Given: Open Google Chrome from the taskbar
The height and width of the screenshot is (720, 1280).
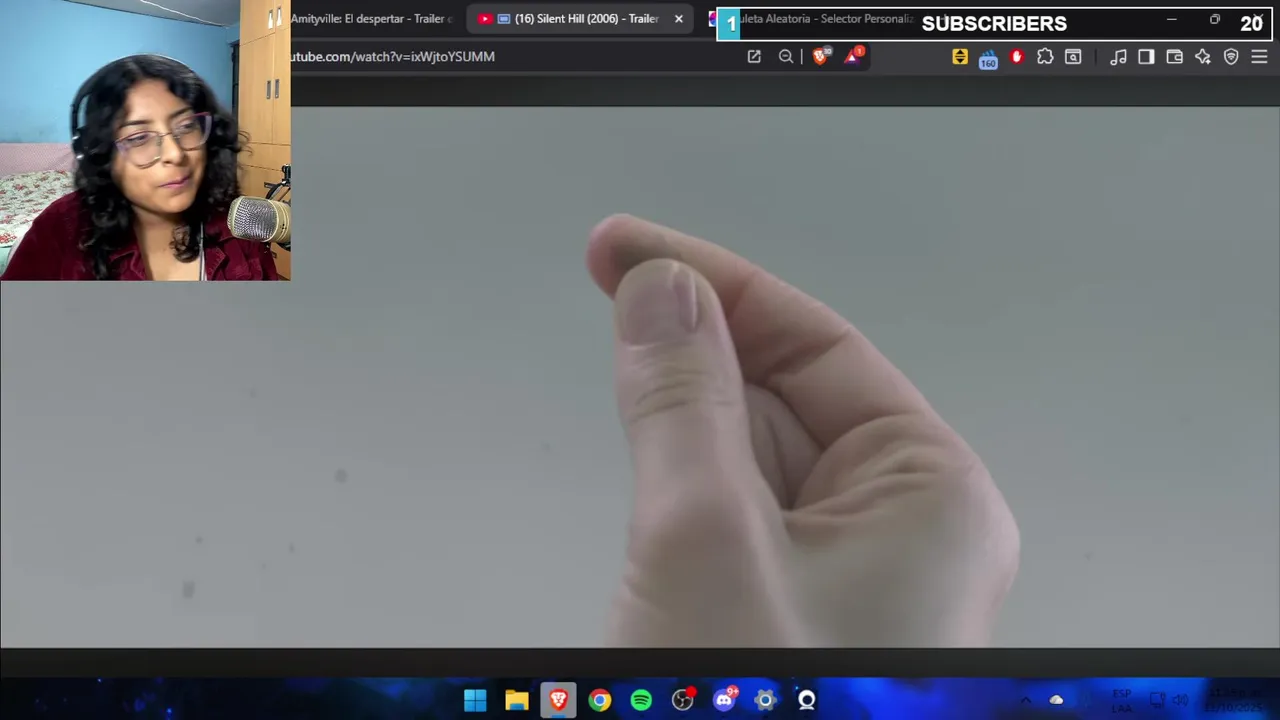Looking at the screenshot, I should point(600,700).
